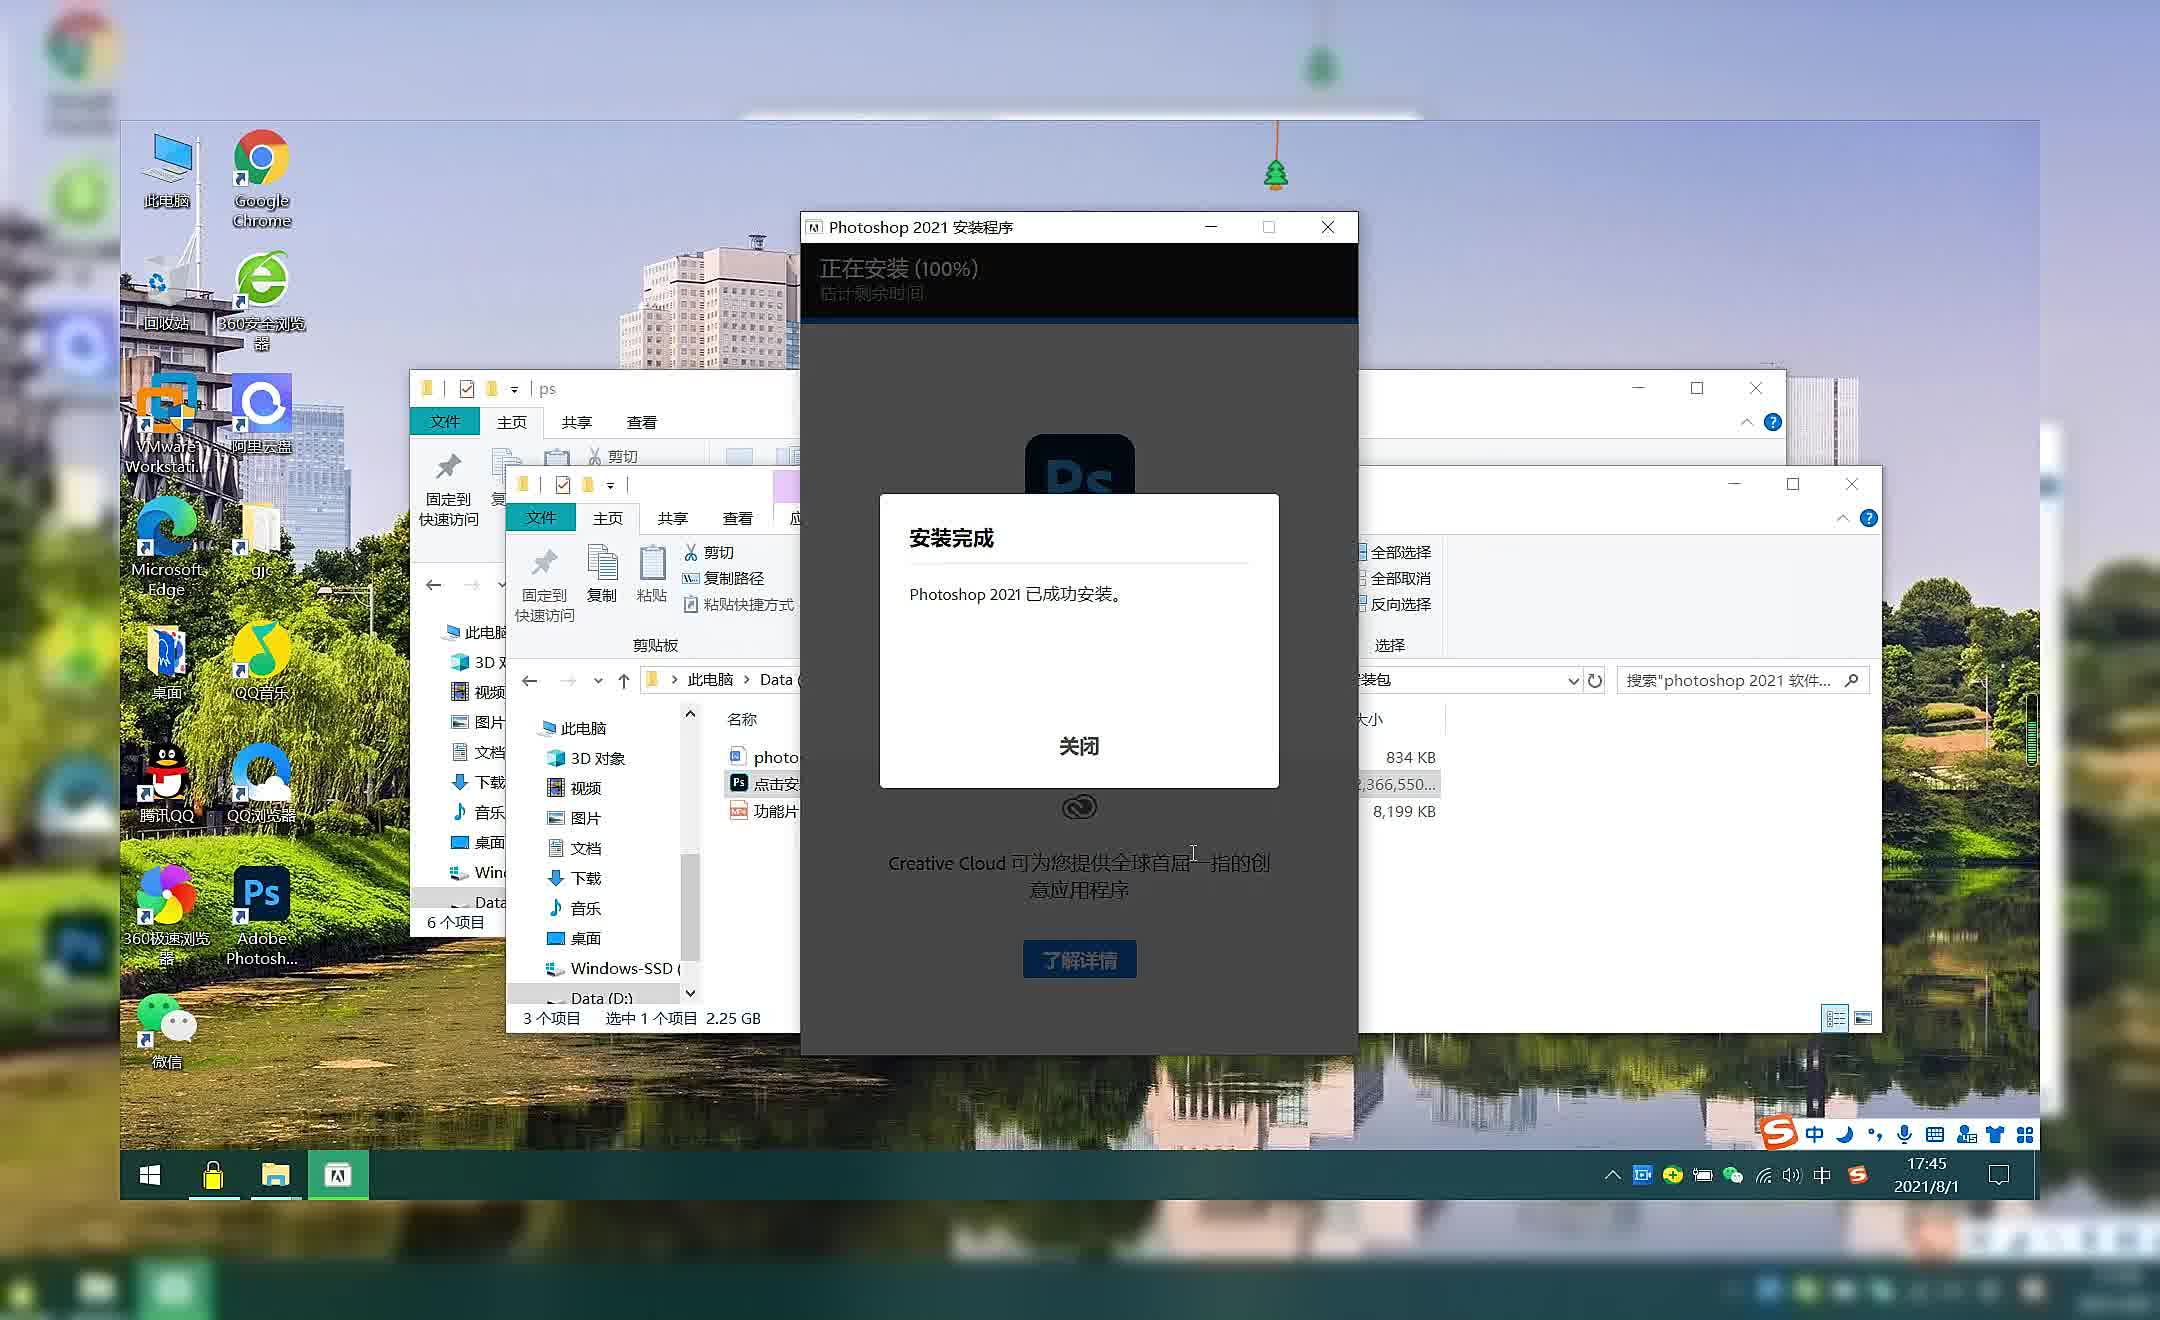Image resolution: width=2160 pixels, height=1320 pixels.
Task: Click the Wi-Fi network tray icon
Action: 1763,1175
